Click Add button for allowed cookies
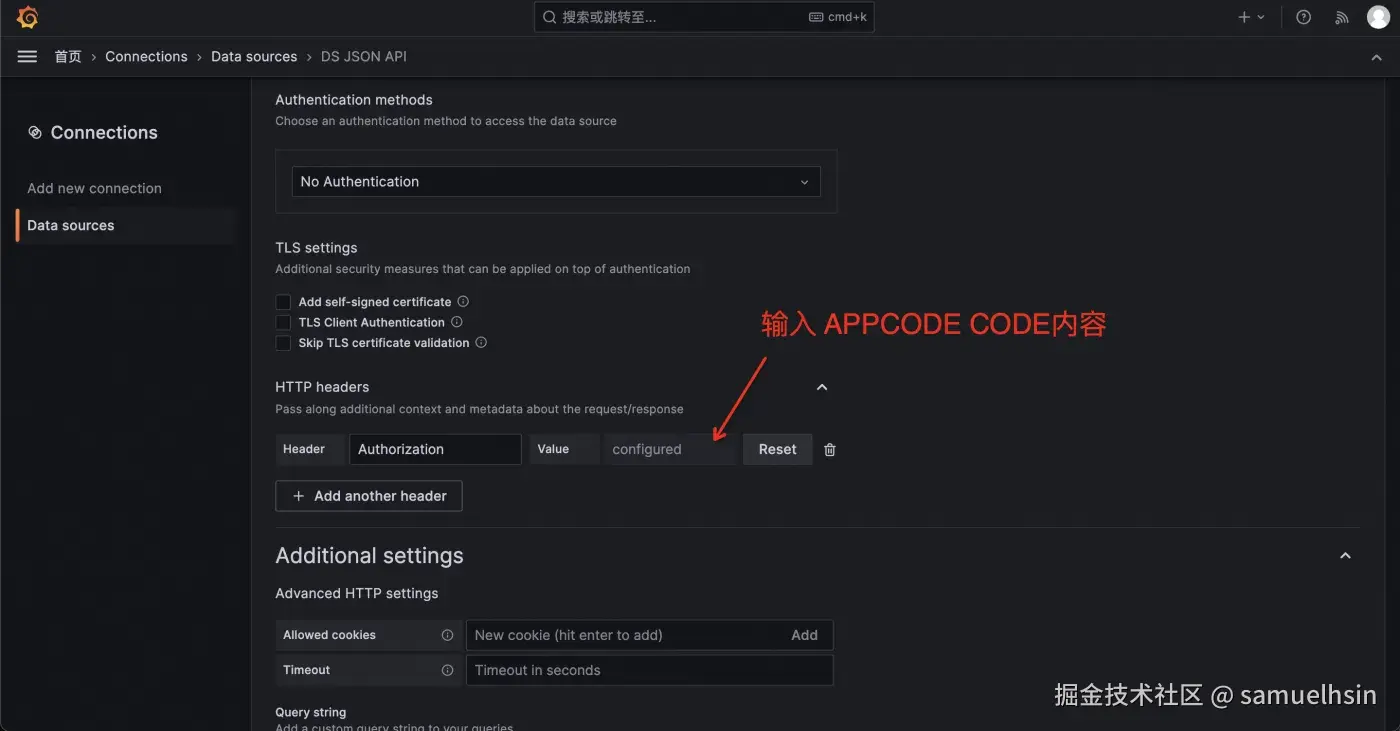This screenshot has width=1400, height=731. (x=804, y=635)
